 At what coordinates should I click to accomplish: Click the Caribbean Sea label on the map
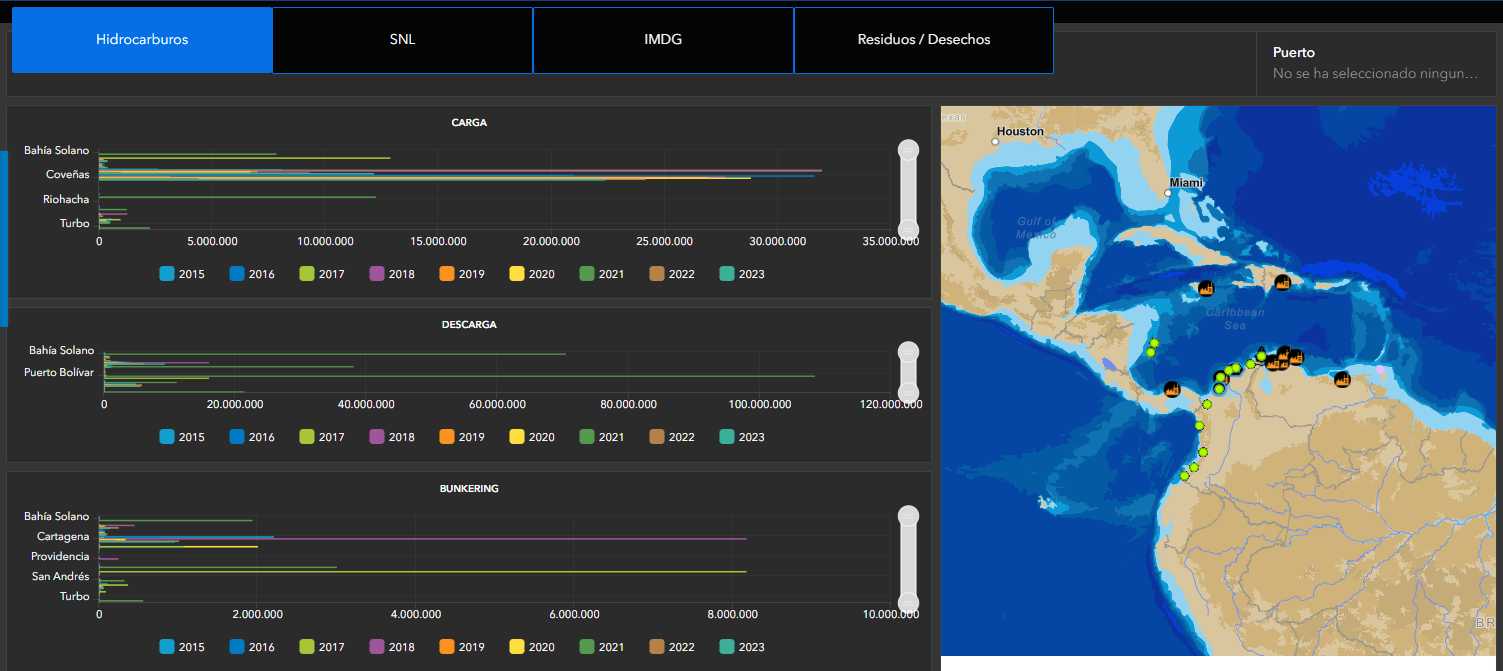[1235, 319]
